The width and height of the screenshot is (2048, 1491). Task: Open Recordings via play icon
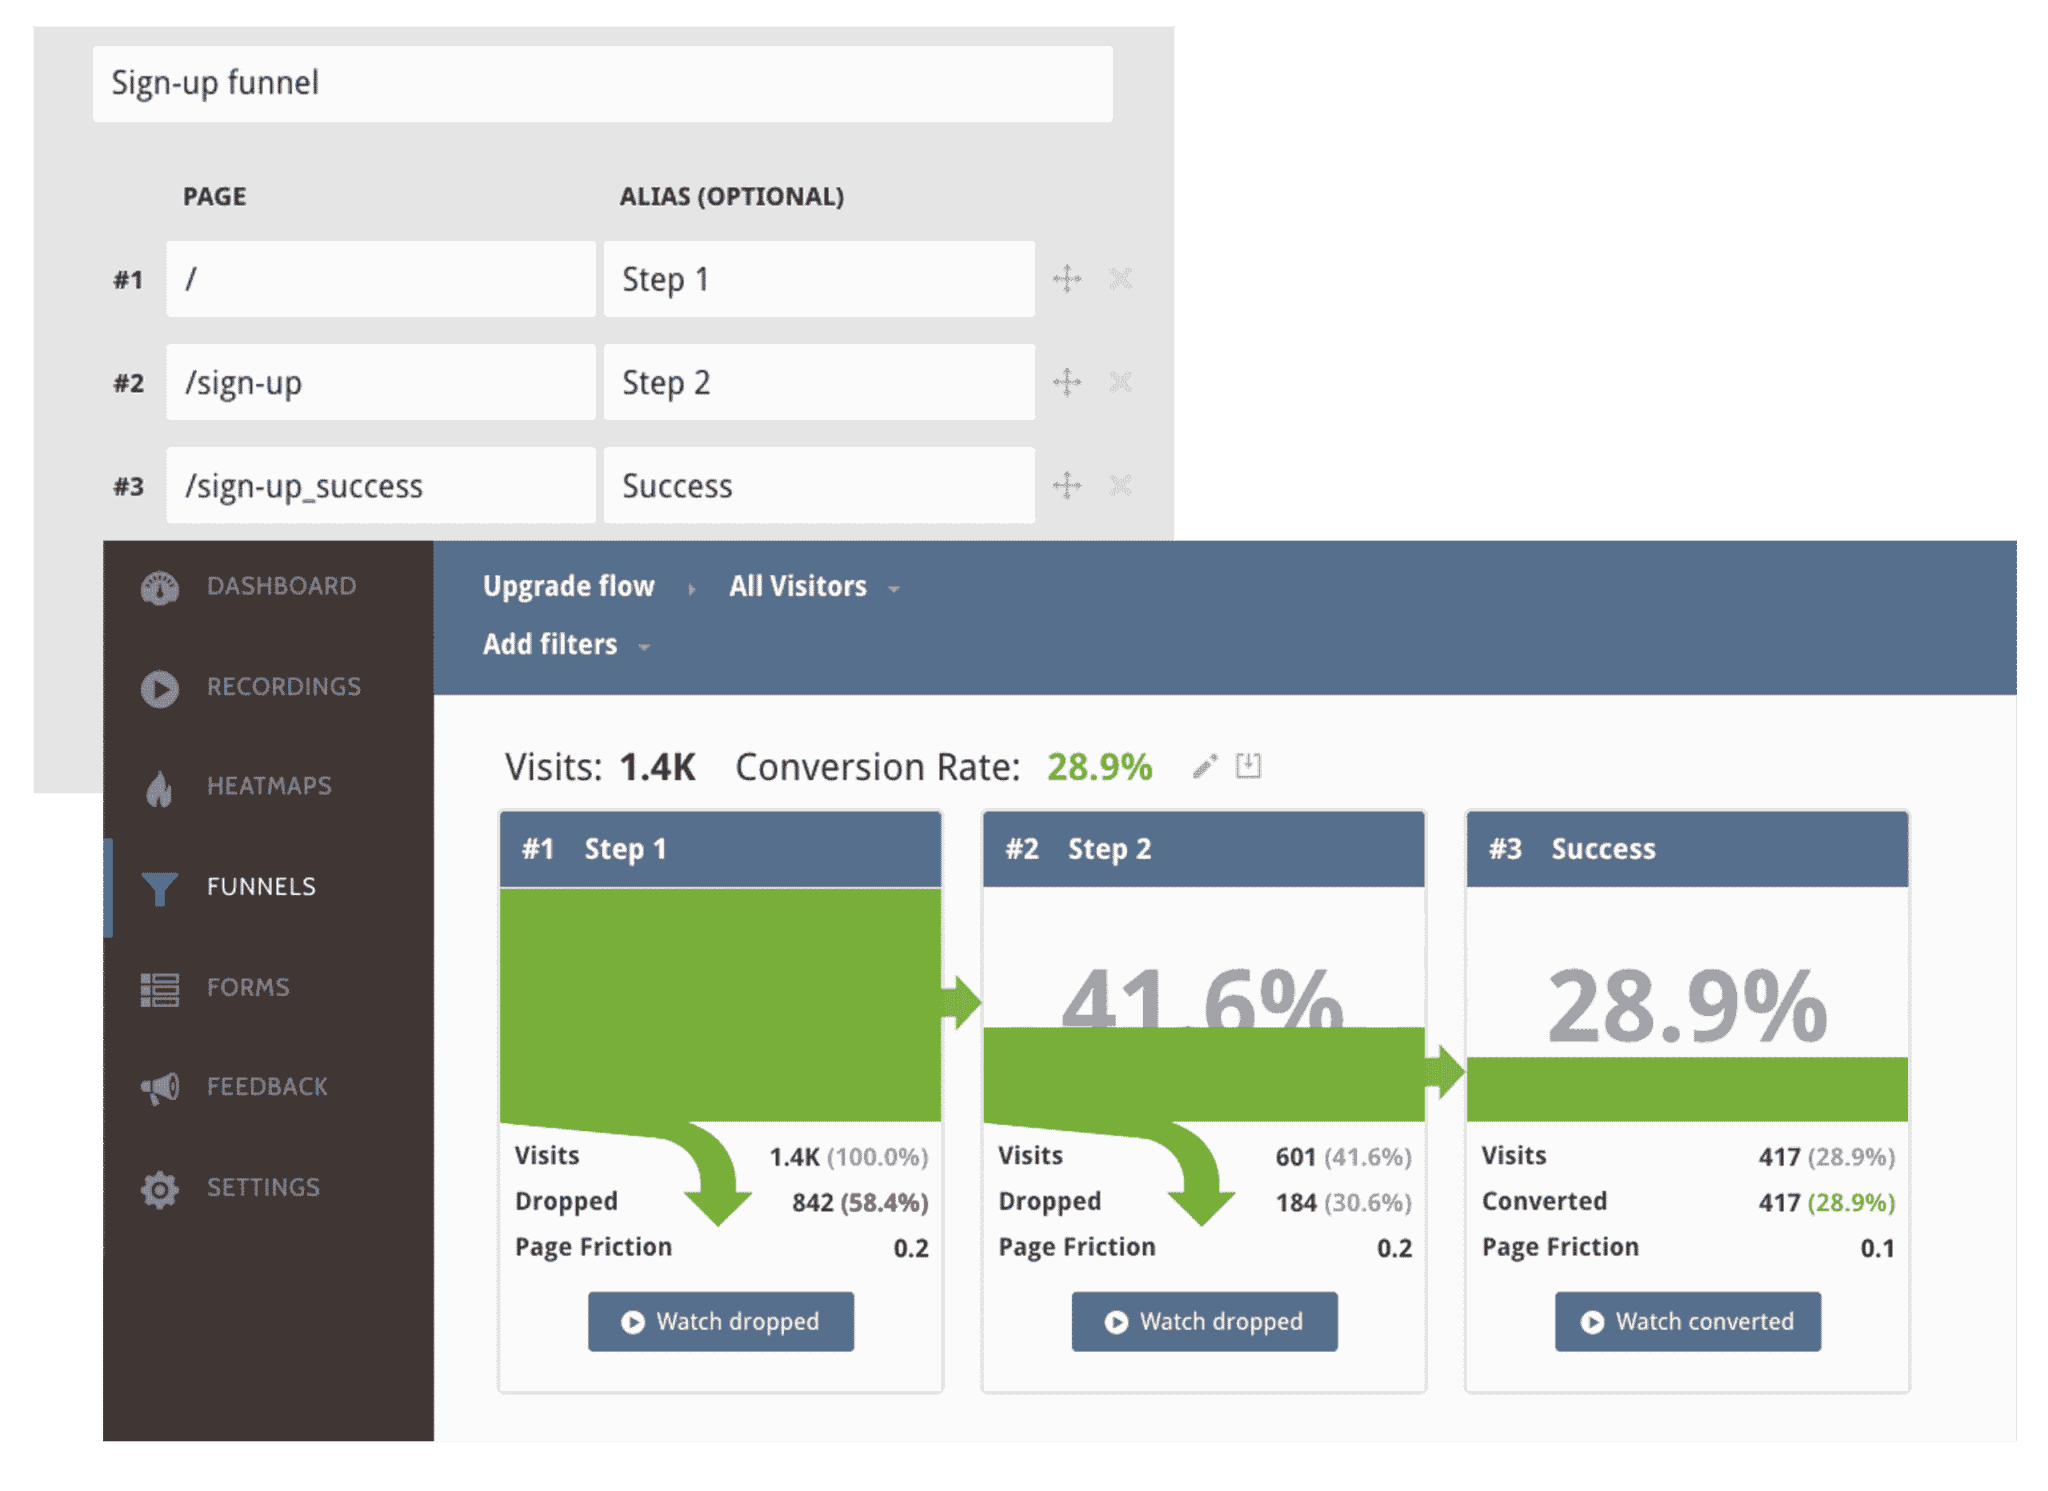coord(159,688)
